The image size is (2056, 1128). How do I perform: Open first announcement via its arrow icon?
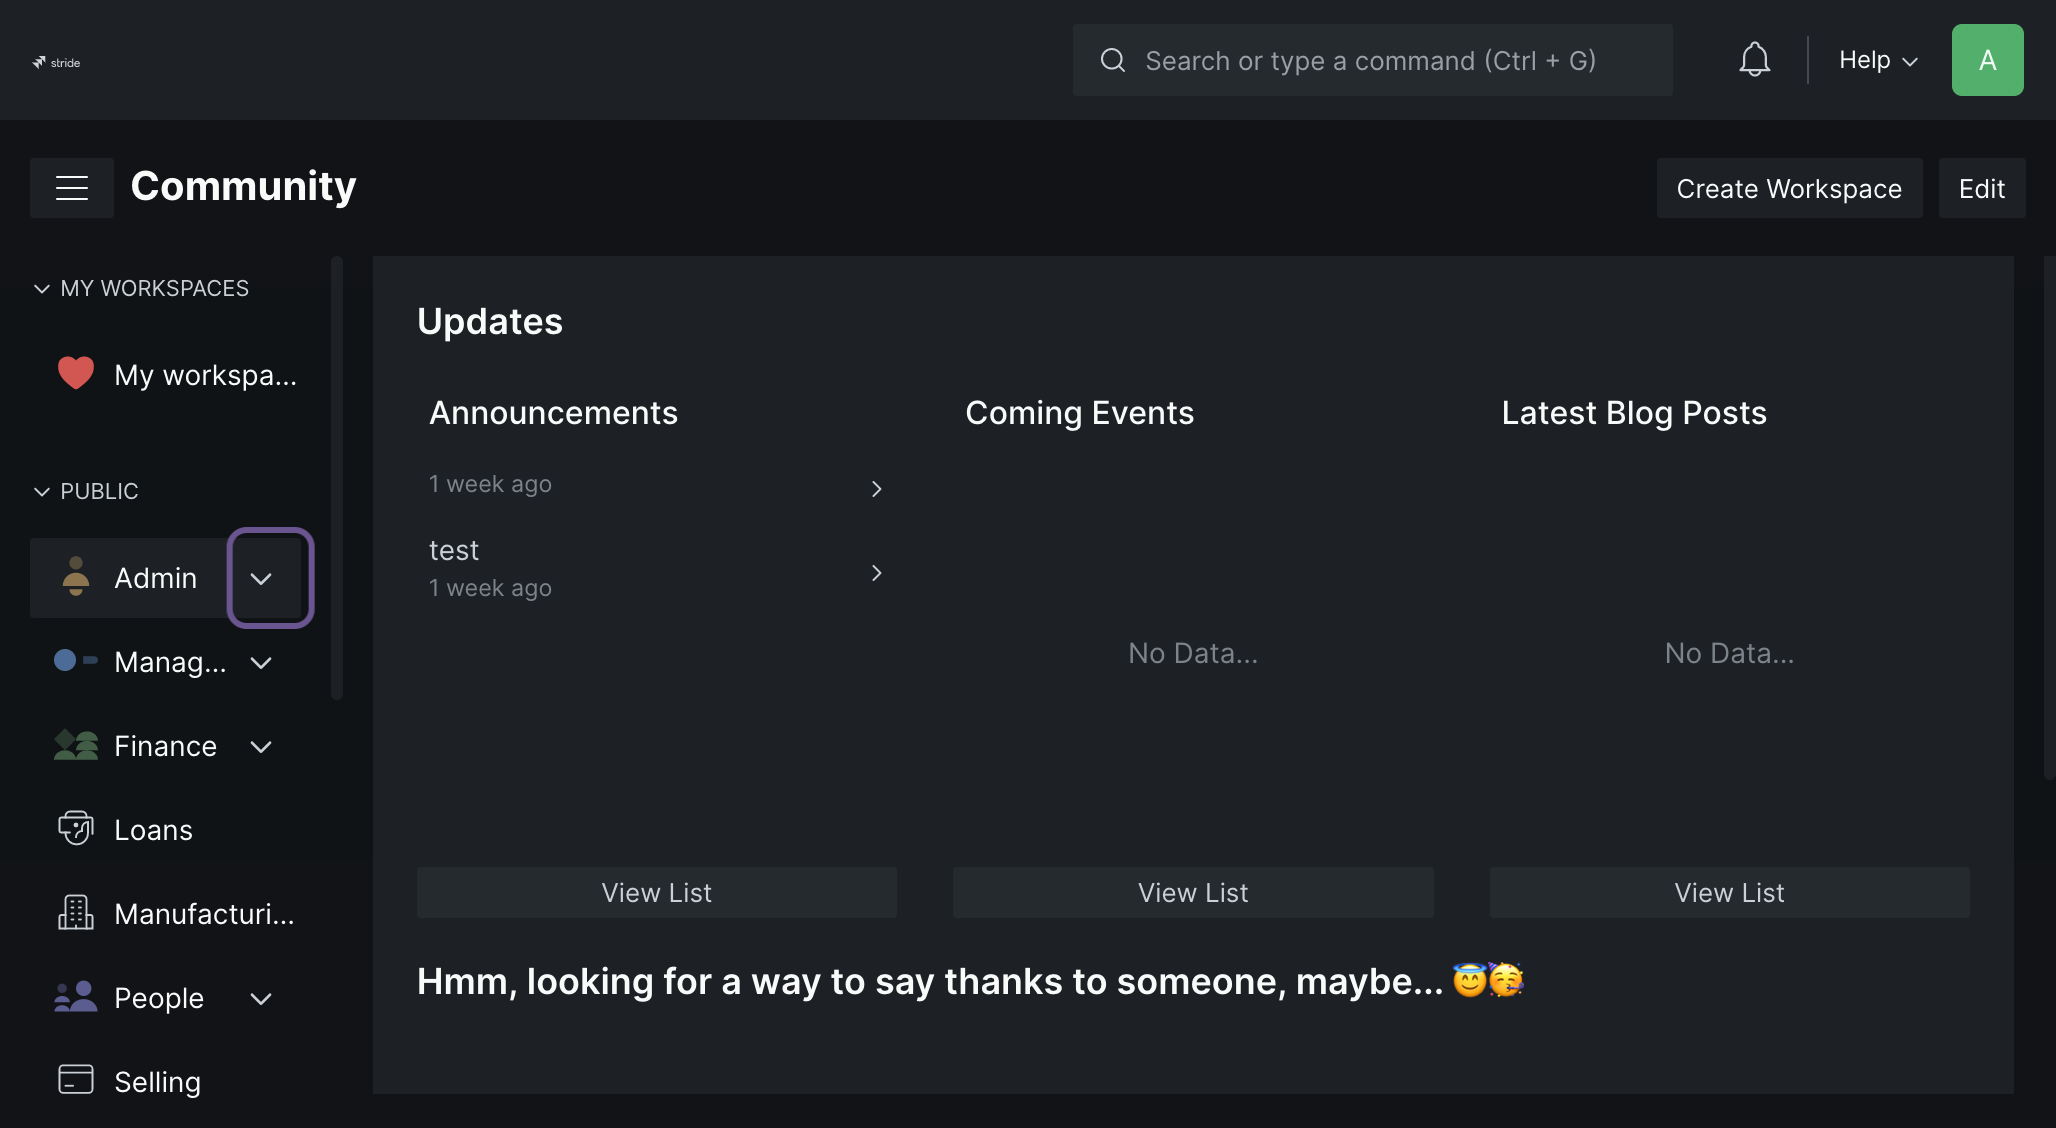point(876,489)
